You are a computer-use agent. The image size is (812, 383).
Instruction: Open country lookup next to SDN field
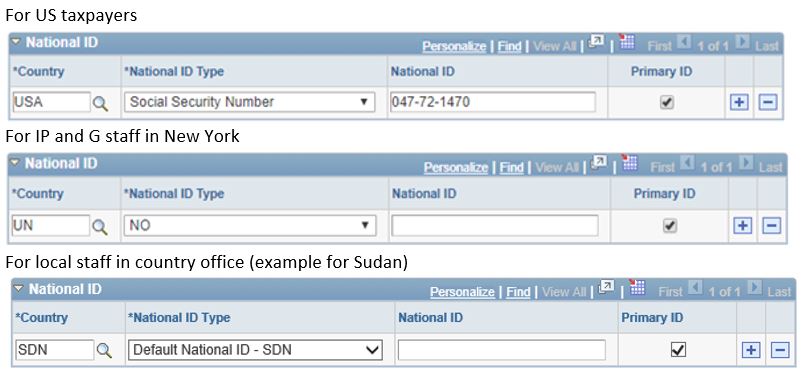(104, 351)
